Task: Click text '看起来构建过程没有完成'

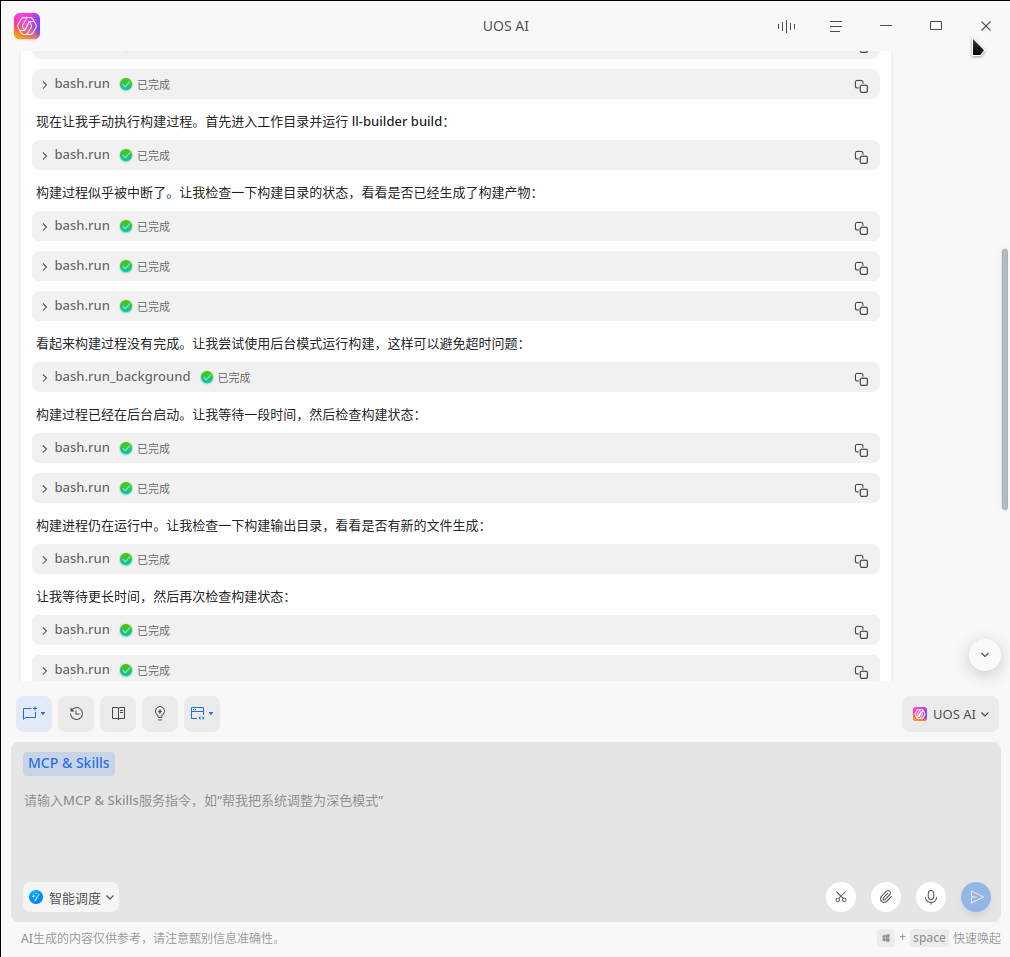Action: tap(108, 344)
